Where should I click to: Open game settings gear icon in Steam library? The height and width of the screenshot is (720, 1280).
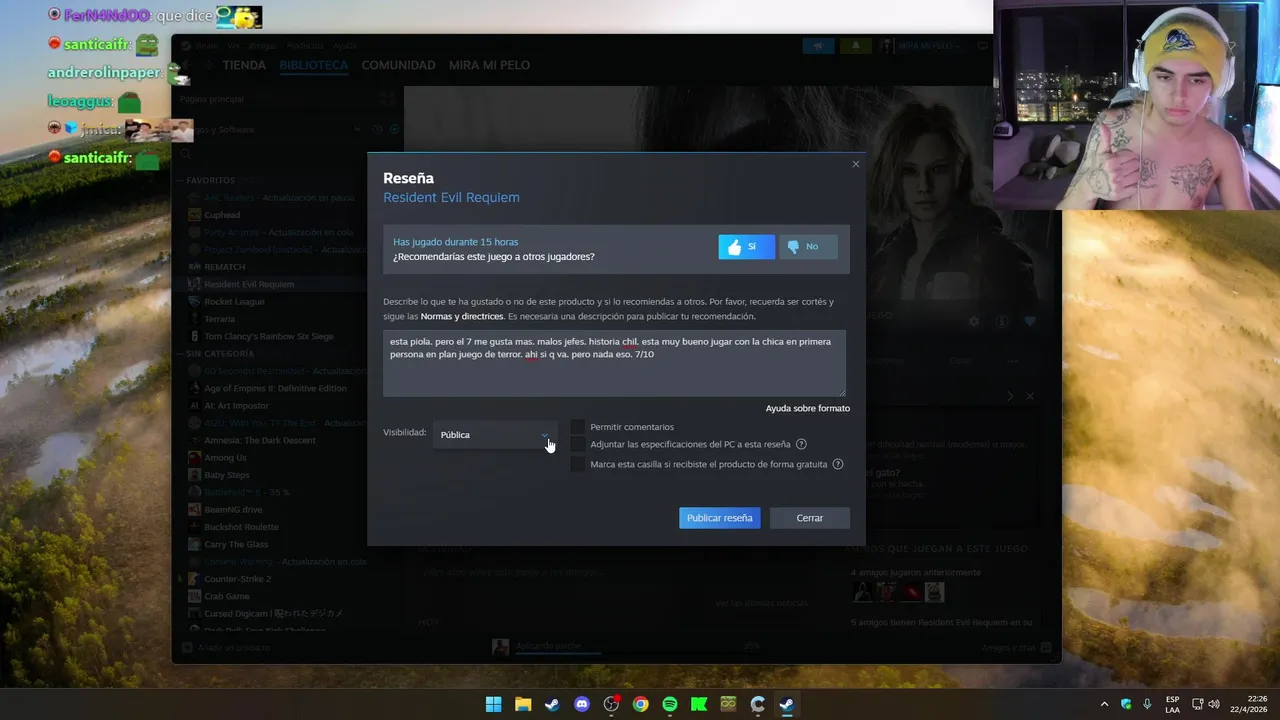[974, 322]
